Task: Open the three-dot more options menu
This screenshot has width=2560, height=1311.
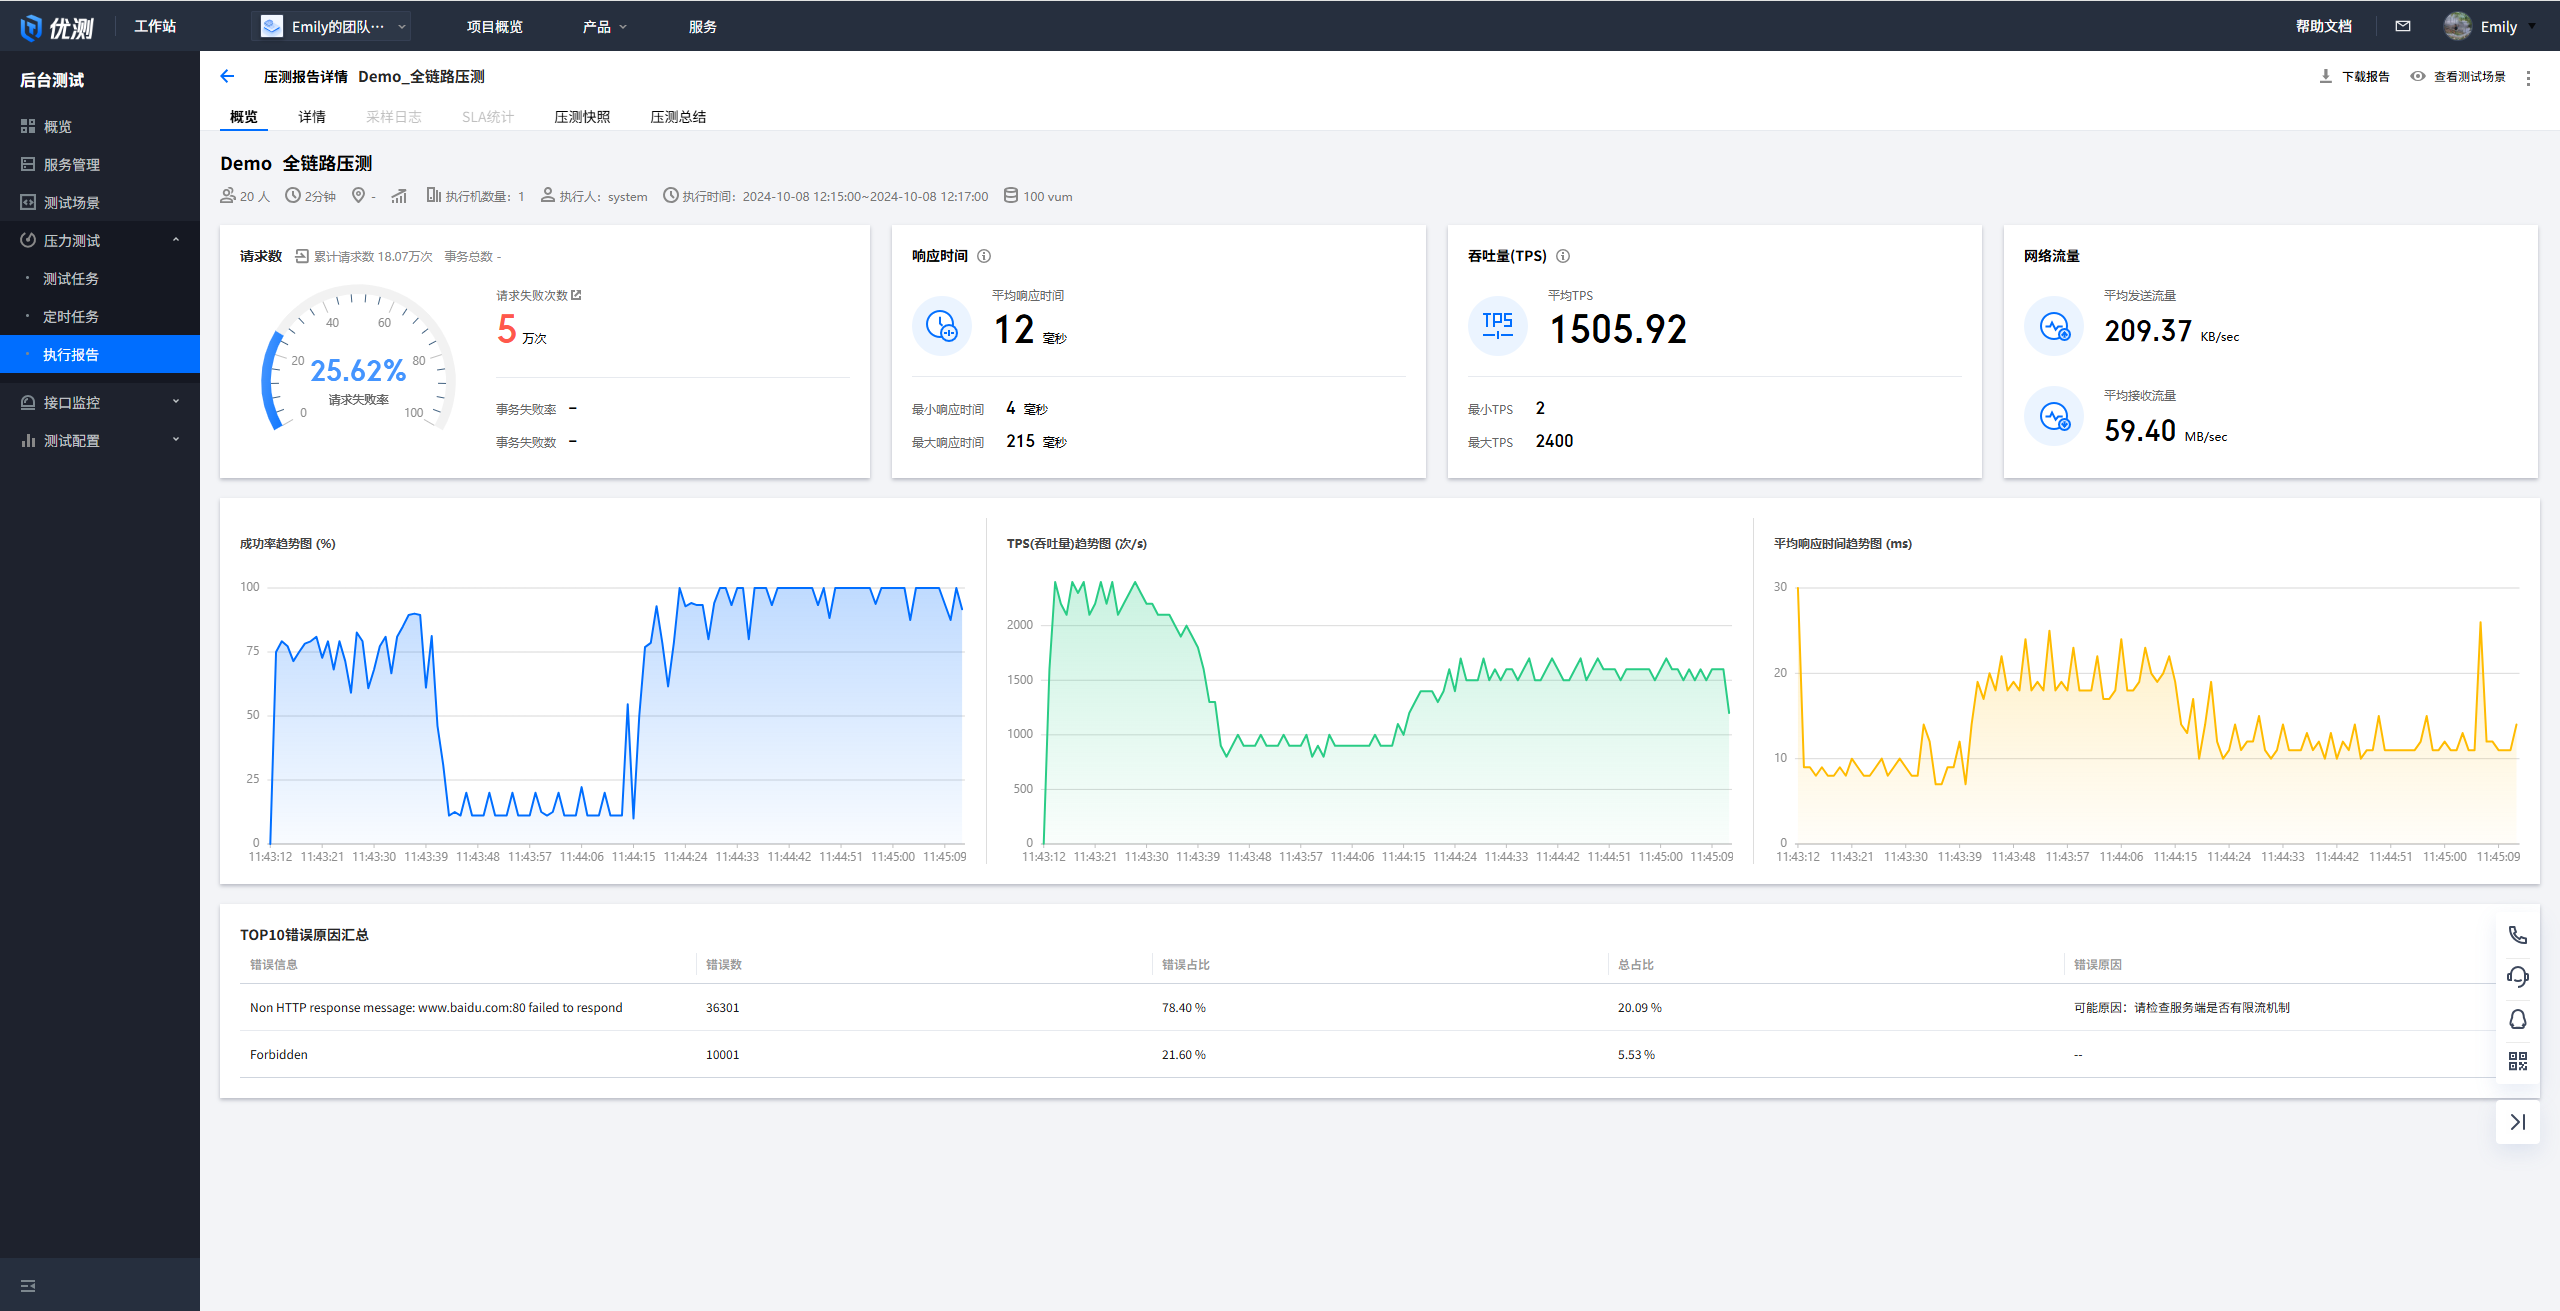Action: coord(2528,77)
